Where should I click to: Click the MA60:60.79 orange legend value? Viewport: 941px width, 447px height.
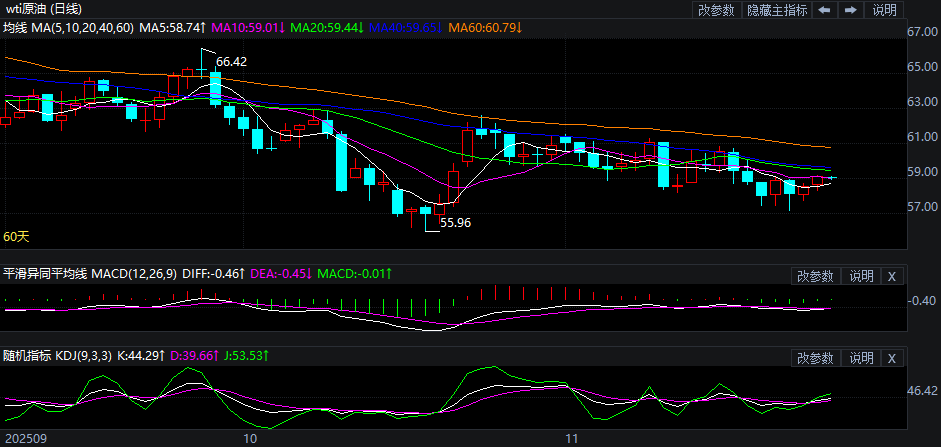coord(484,27)
